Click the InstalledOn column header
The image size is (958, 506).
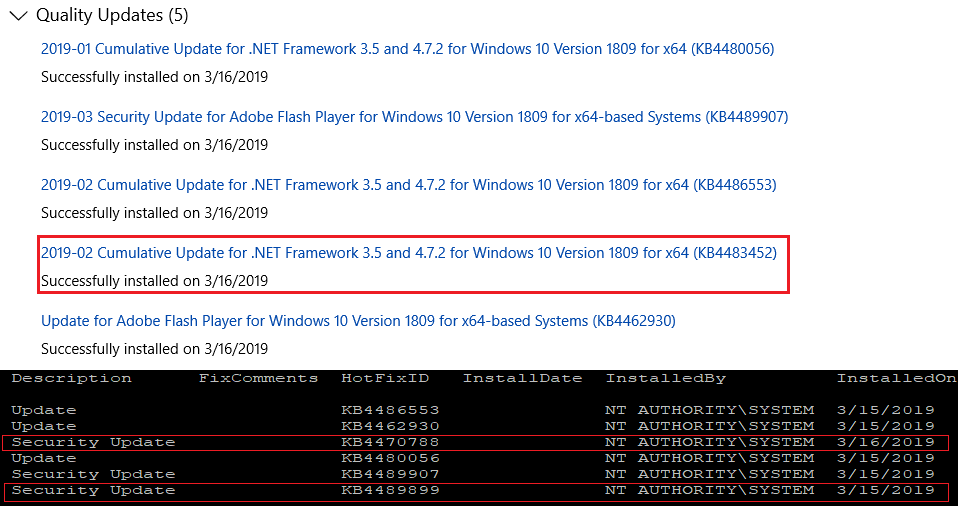tap(894, 378)
